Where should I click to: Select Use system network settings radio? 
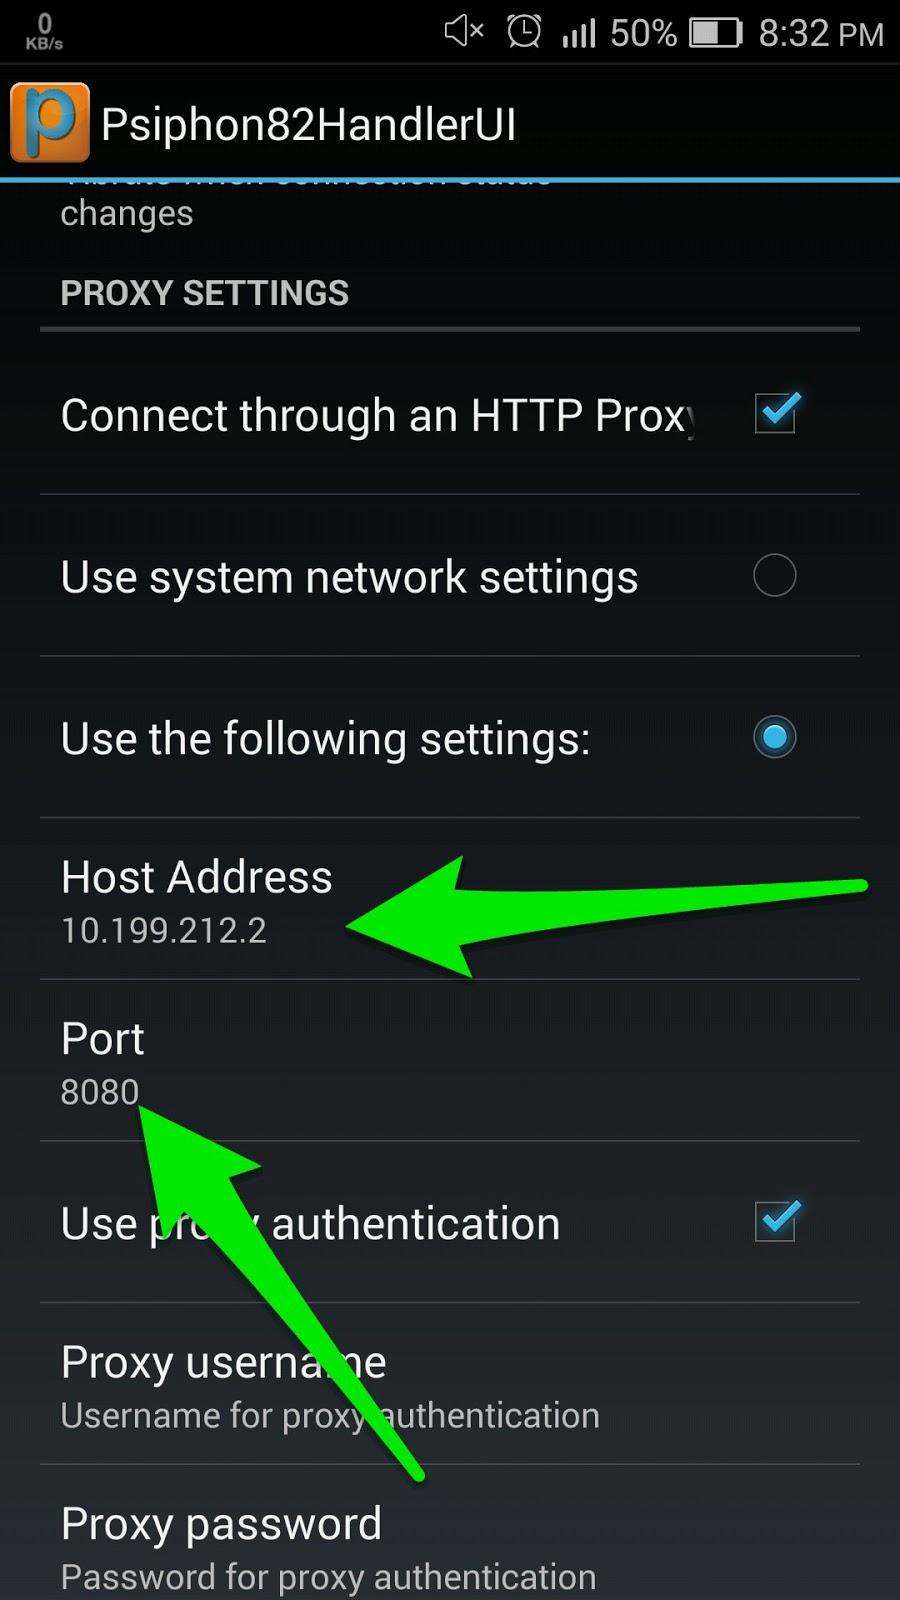click(x=775, y=575)
